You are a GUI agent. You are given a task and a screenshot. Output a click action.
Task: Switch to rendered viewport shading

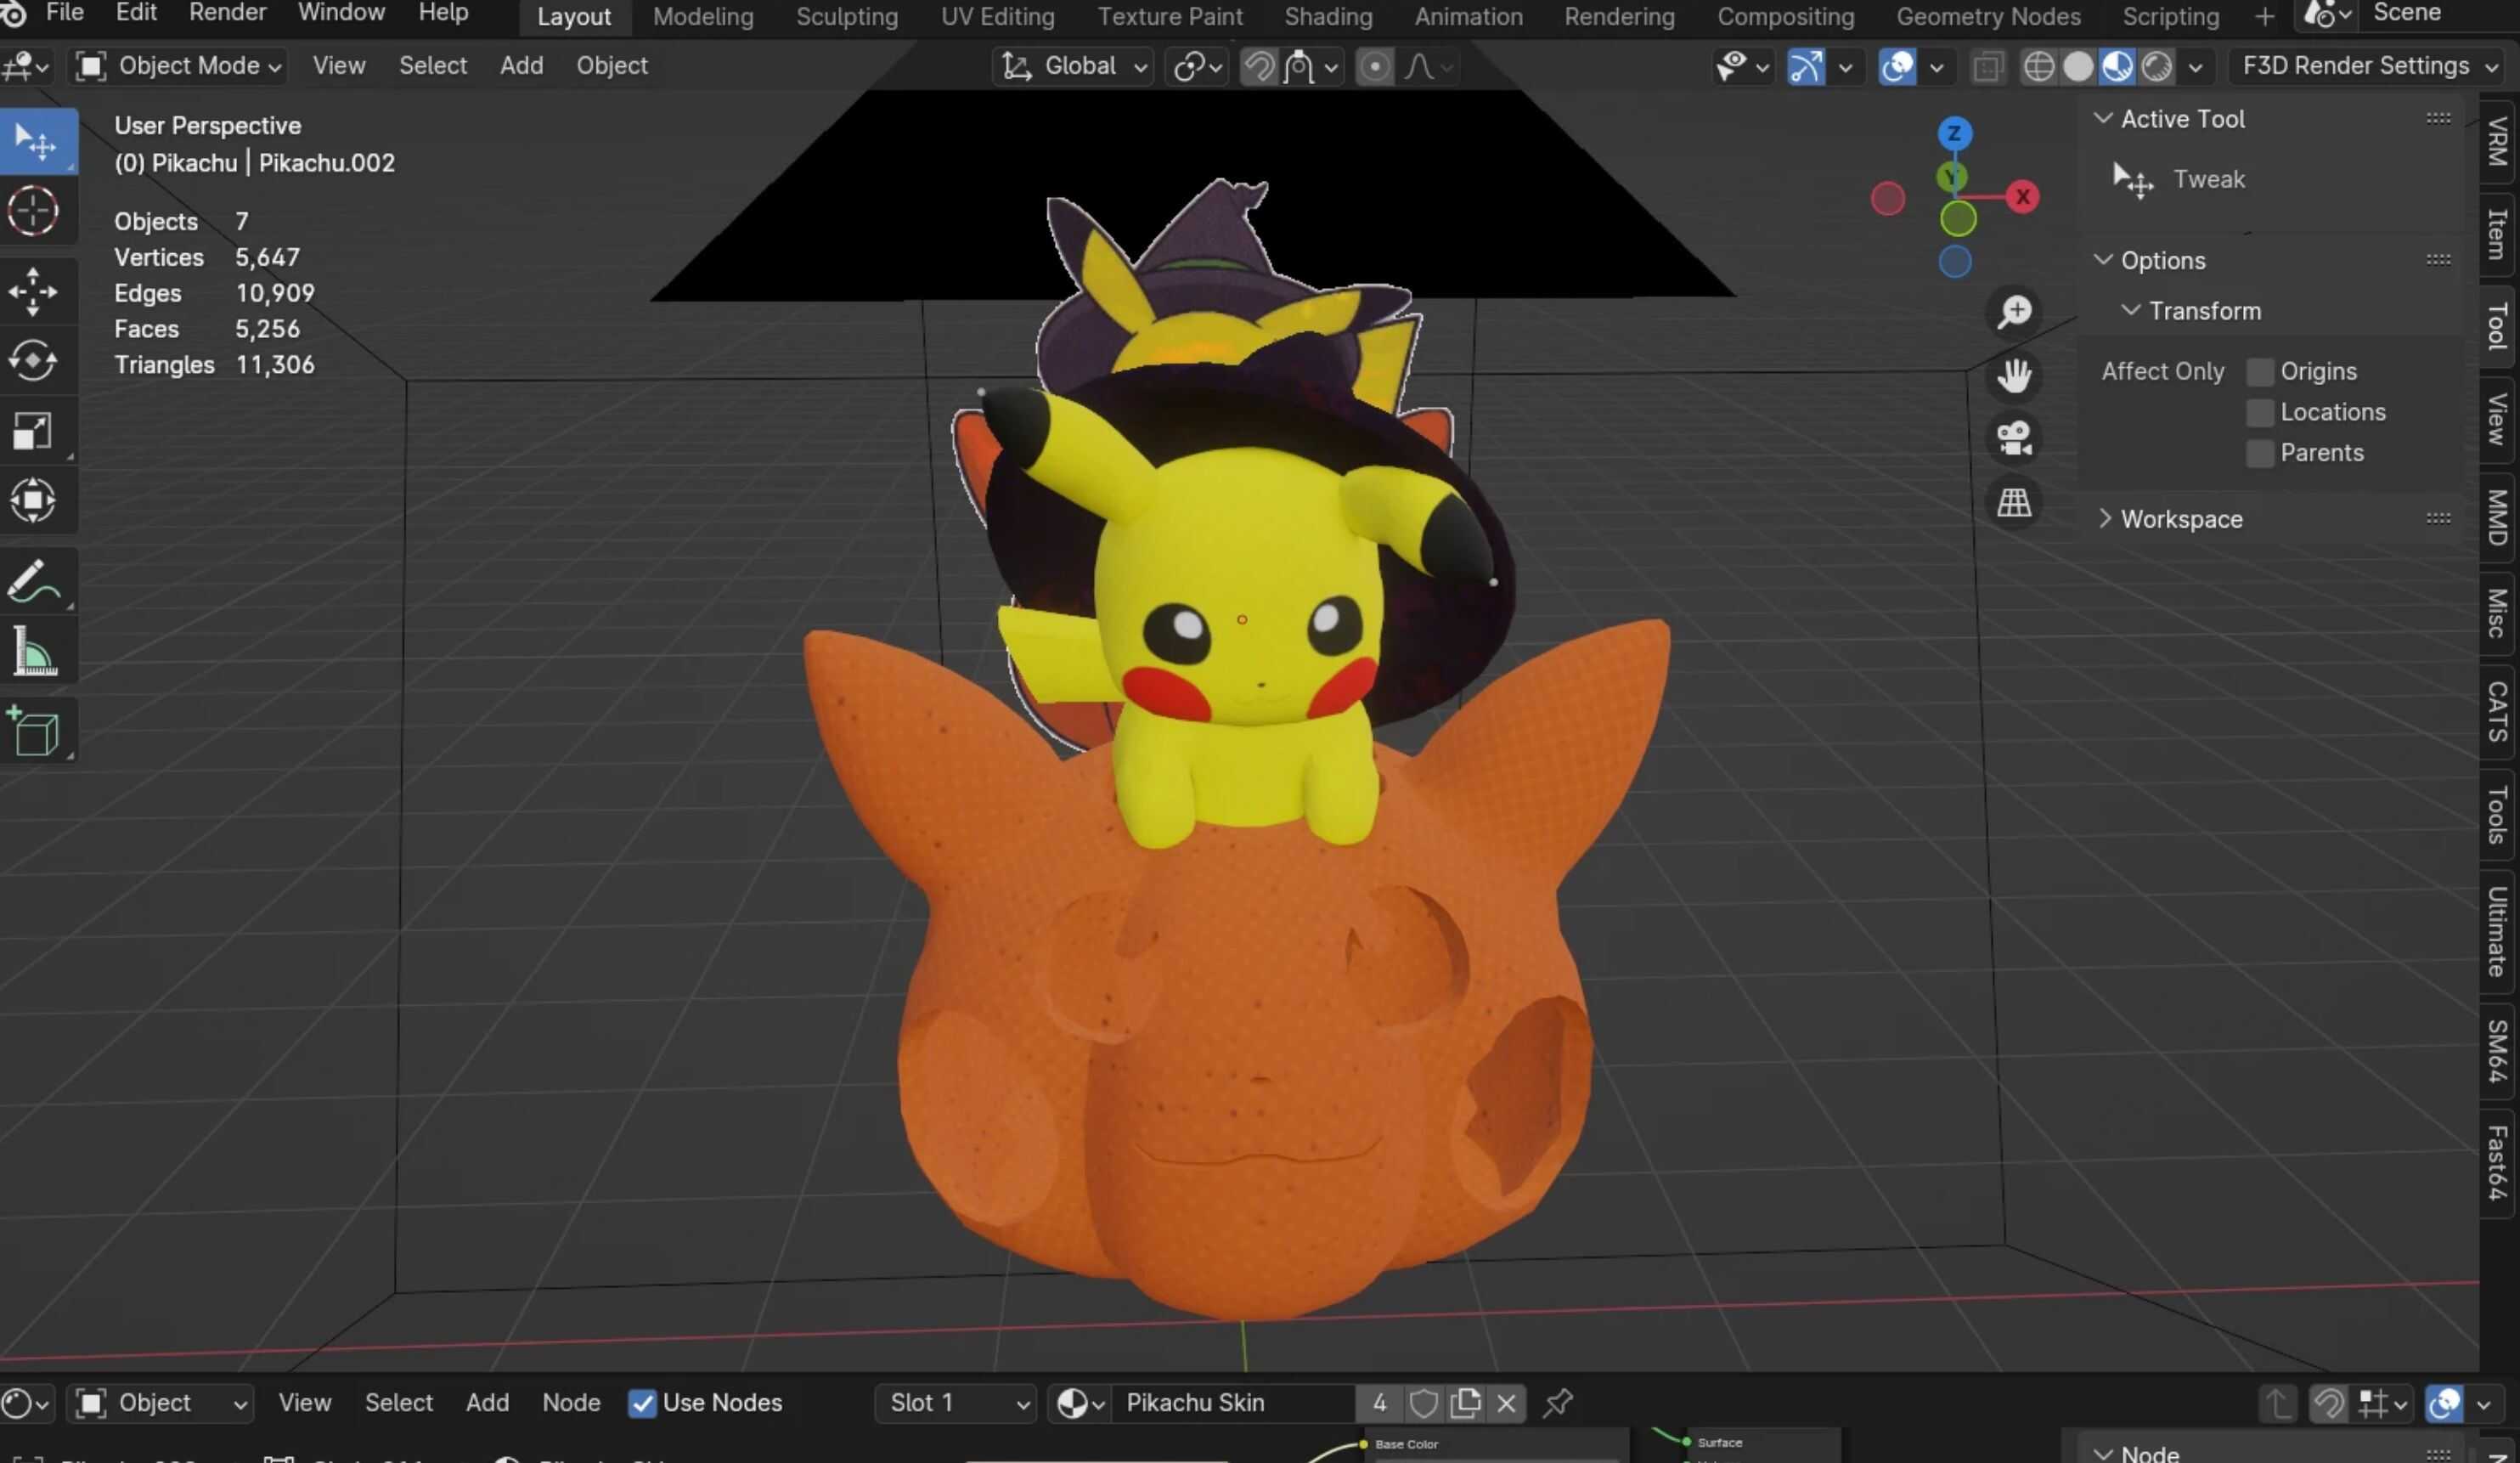point(2156,67)
